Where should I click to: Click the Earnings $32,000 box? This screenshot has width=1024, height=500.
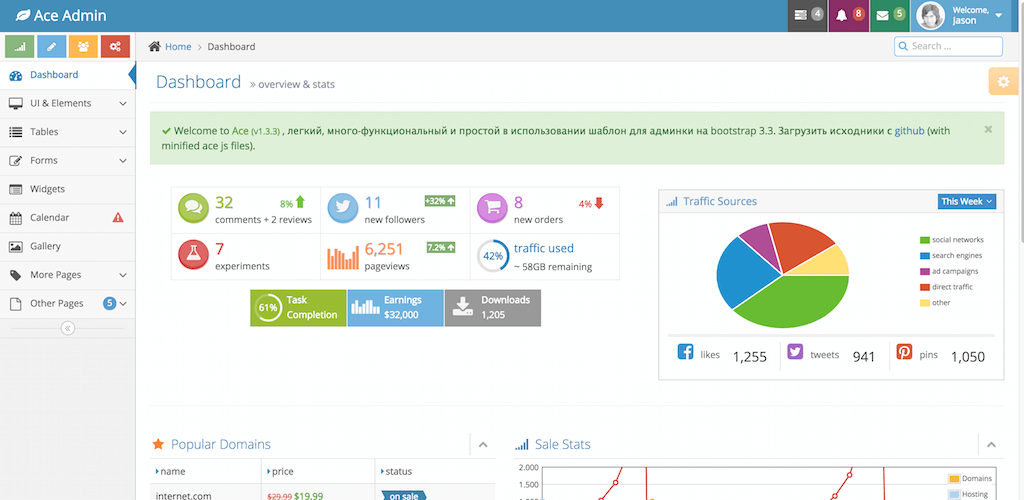tap(396, 308)
